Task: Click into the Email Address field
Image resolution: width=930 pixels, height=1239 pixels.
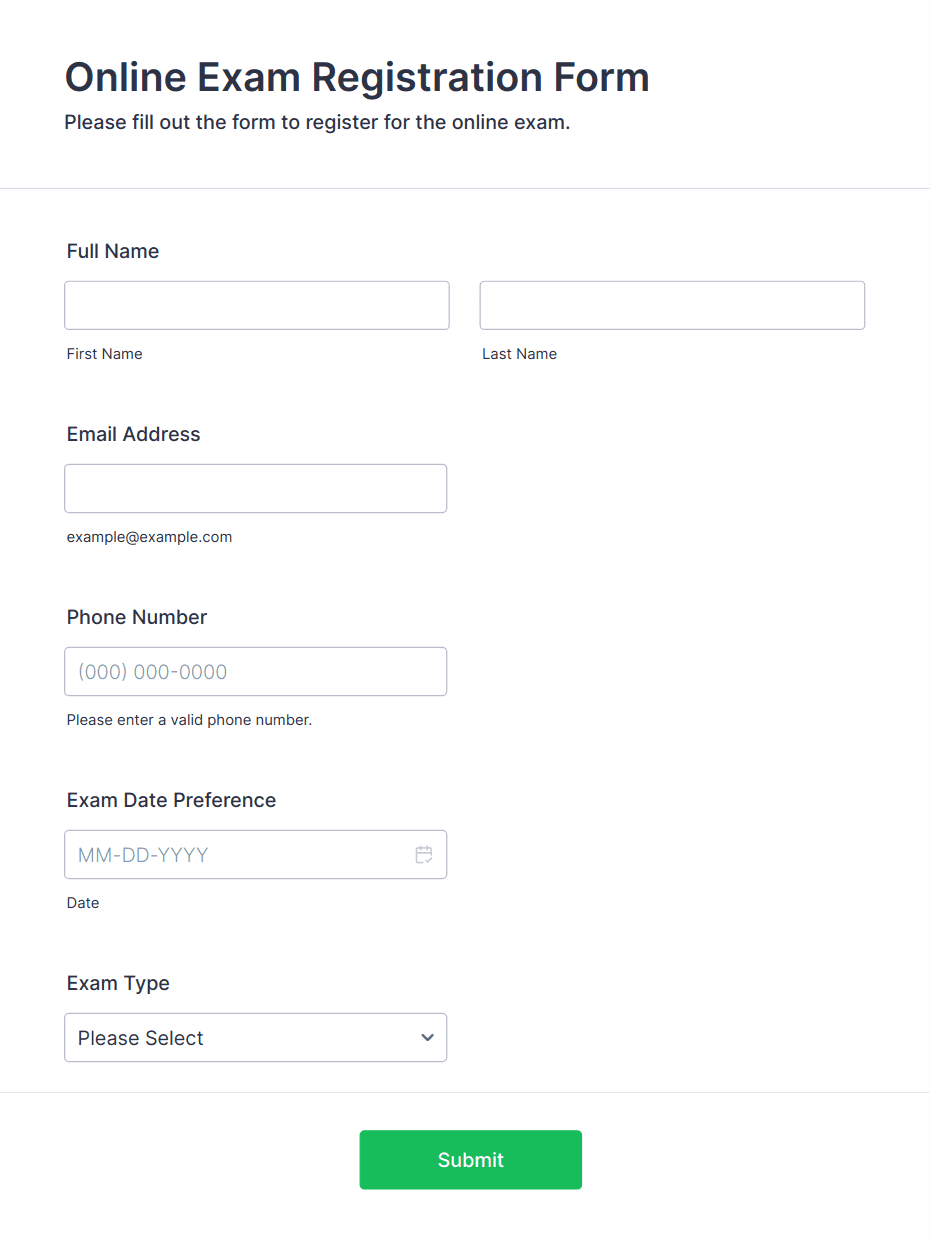Action: pos(255,488)
